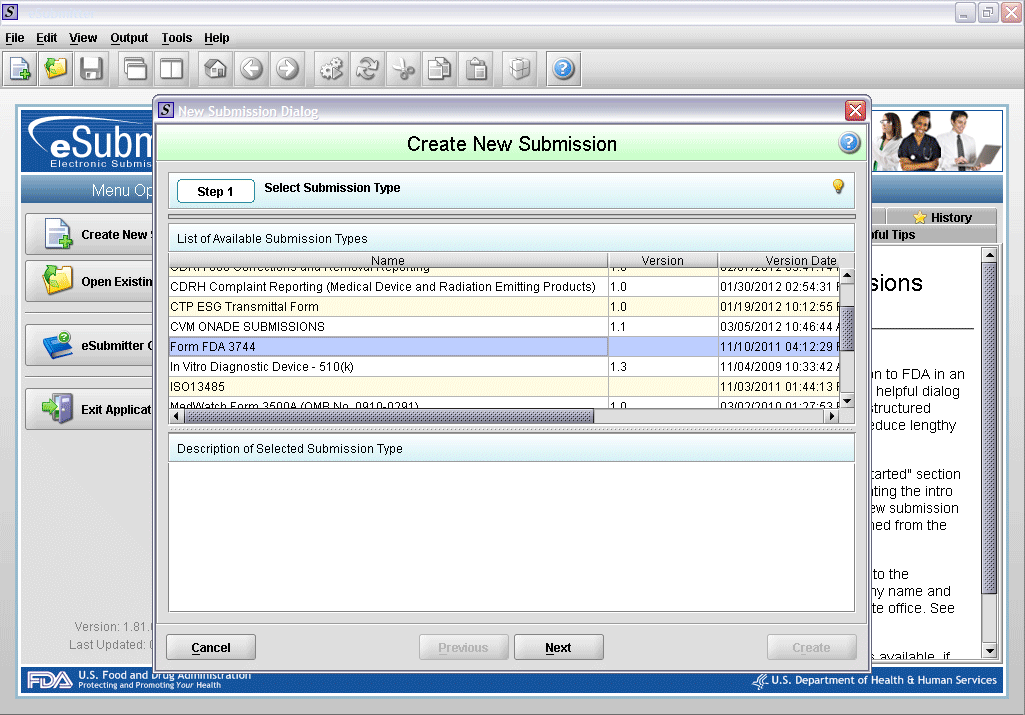
Task: Click the dialog help question mark icon
Action: pyautogui.click(x=849, y=142)
